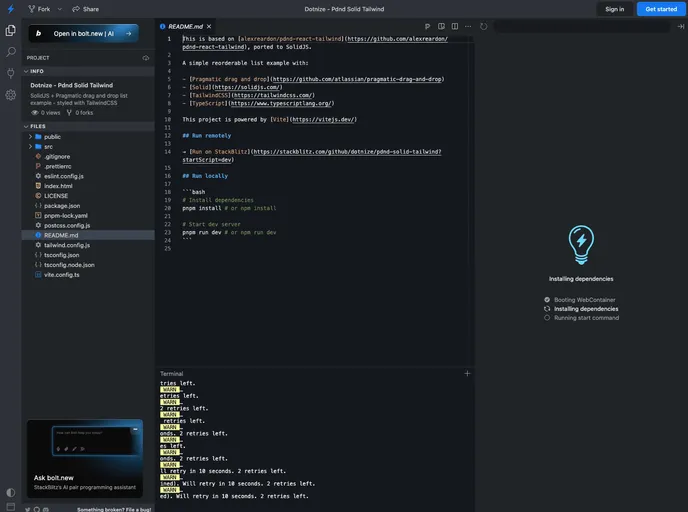Click the StackBlitz lightning logo
688x512 pixels.
(x=11, y=9)
